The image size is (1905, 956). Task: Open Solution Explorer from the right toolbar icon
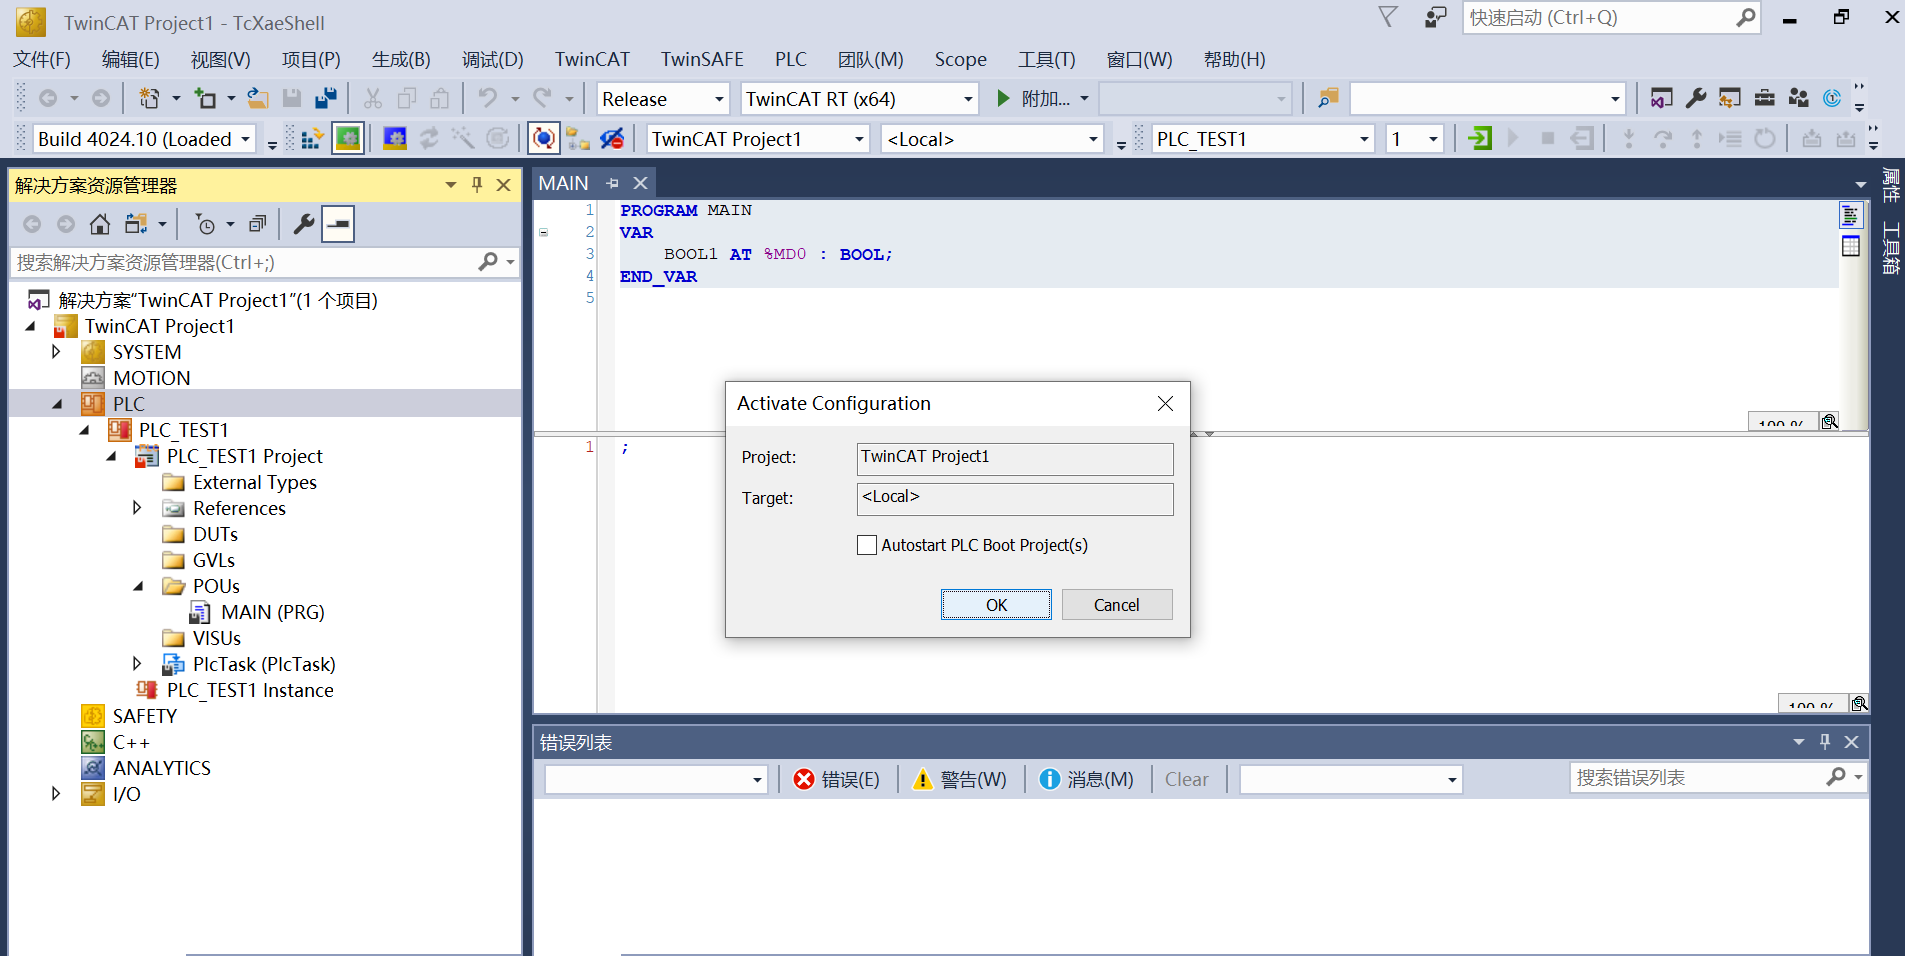tap(1661, 98)
